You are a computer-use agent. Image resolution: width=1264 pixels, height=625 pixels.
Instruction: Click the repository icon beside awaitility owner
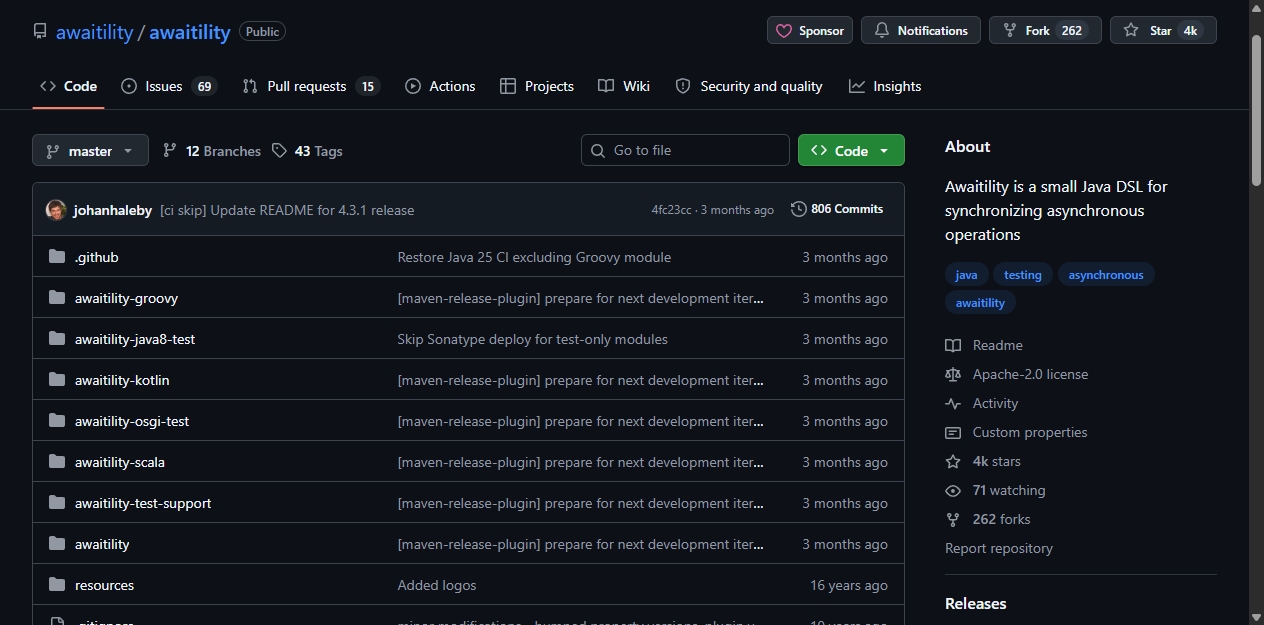(40, 31)
